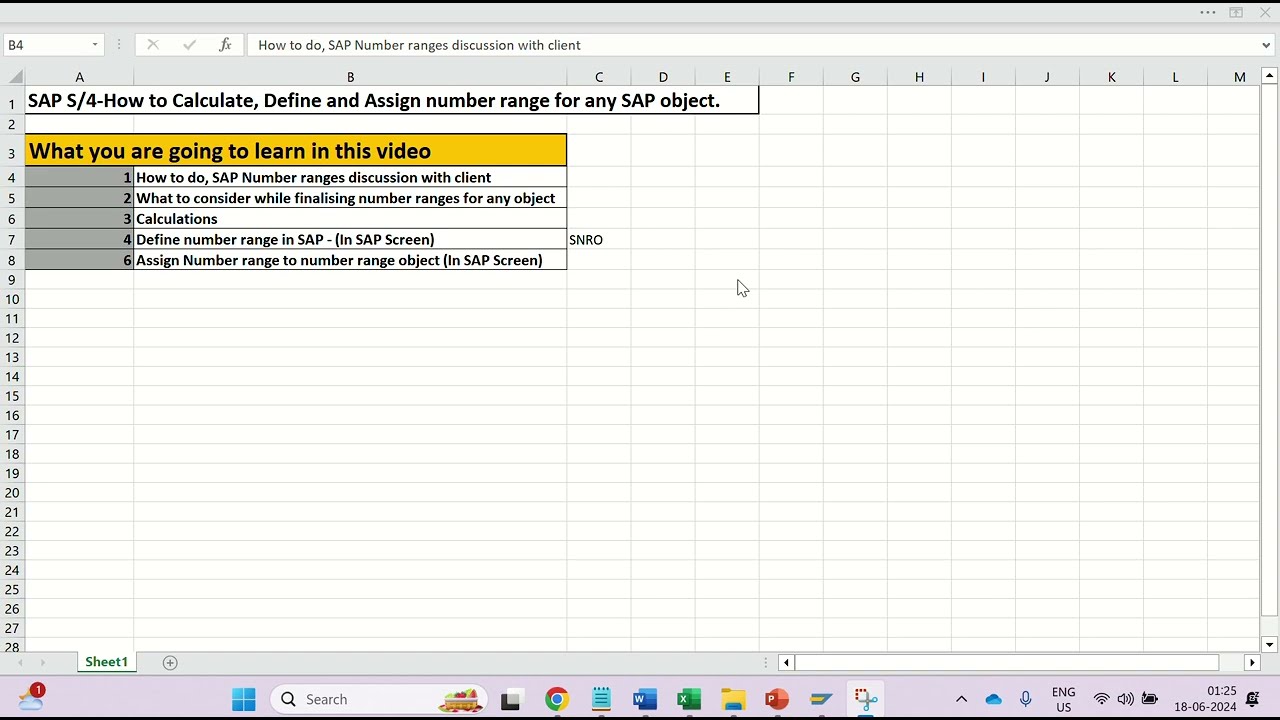Select column C header
This screenshot has height=720, width=1280.
pyautogui.click(x=599, y=77)
